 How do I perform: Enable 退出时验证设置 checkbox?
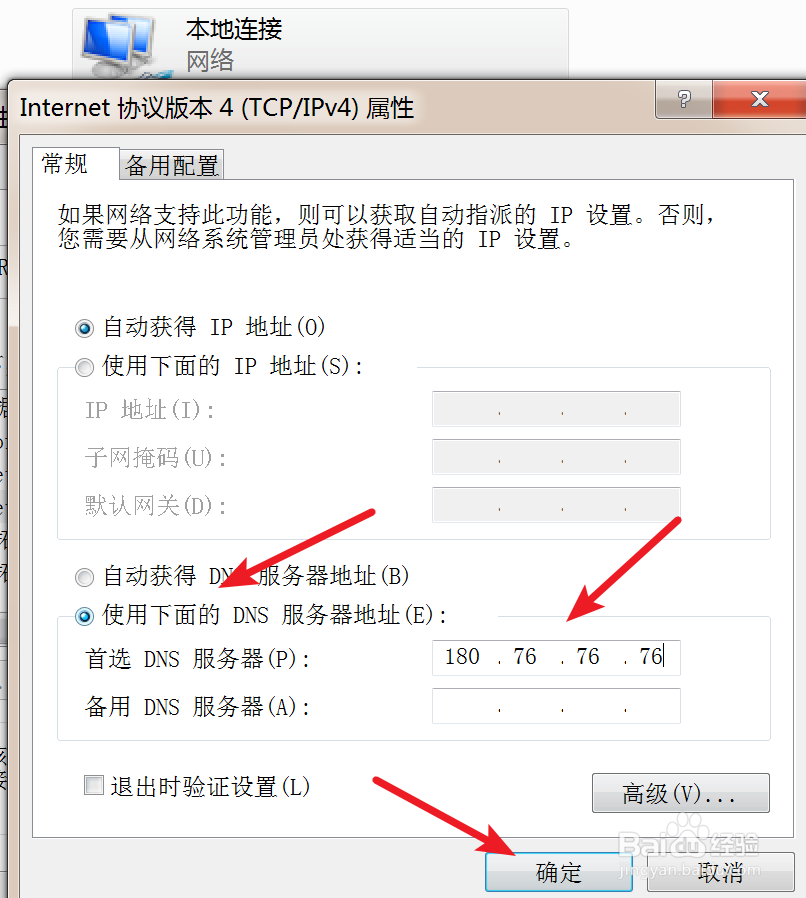[94, 785]
